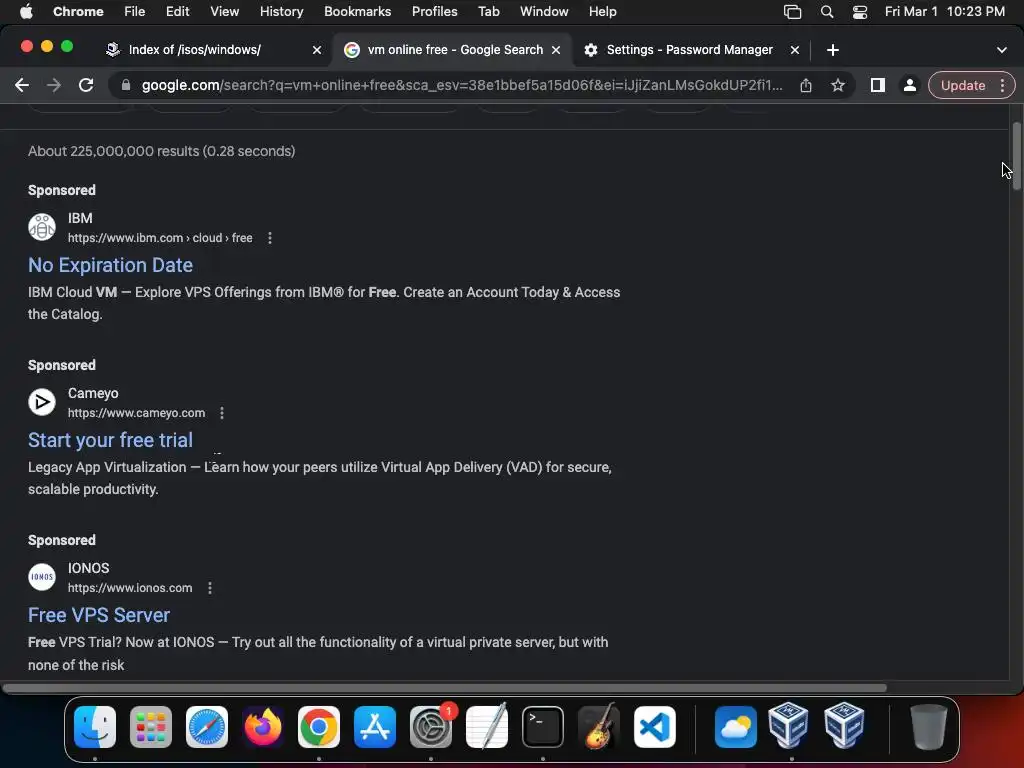Click the Stage Manager menu bar icon
Viewport: 1024px width, 768px height.
[x=792, y=12]
